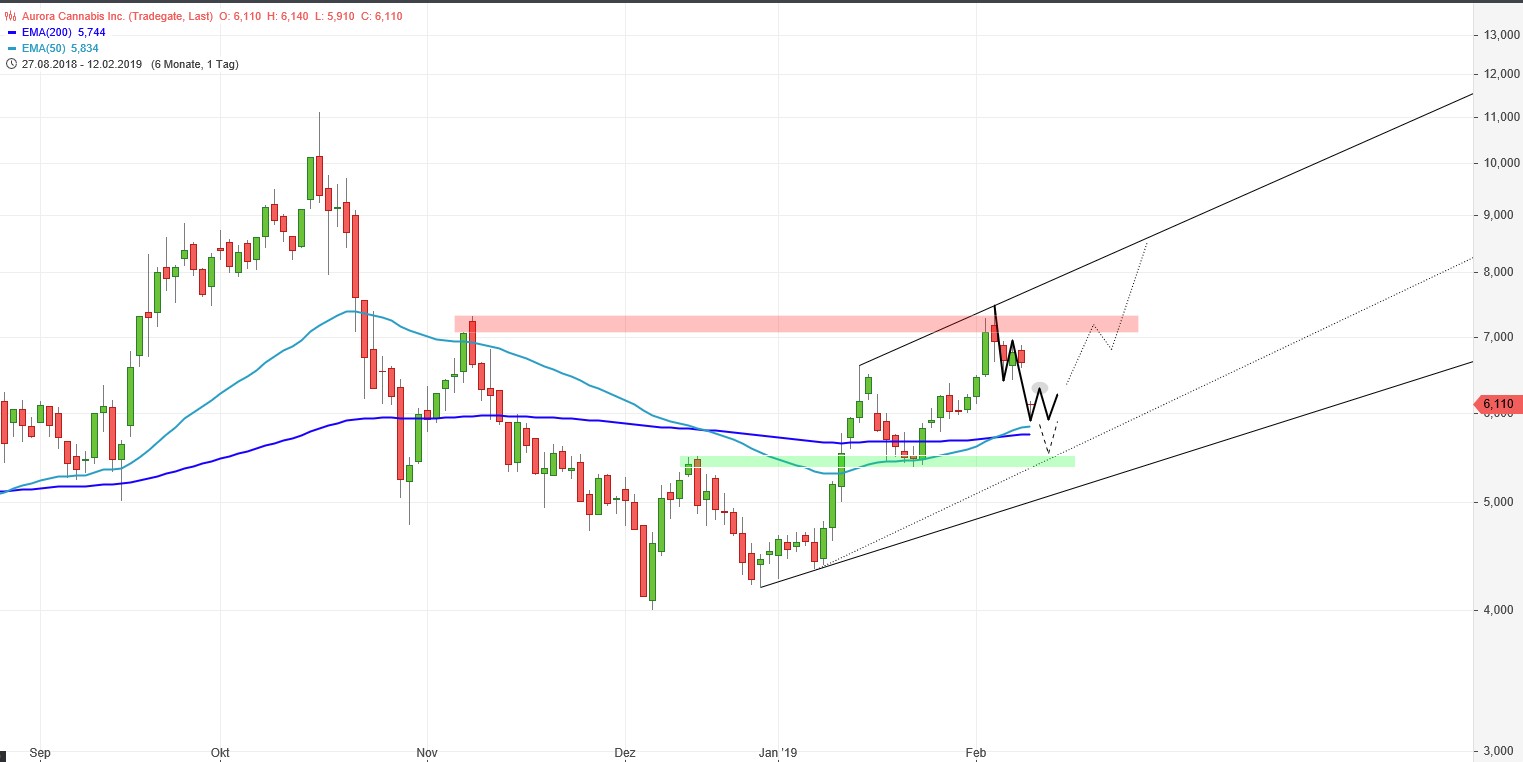The image size is (1523, 762).
Task: Select the blue EMA(200) legend color marker
Action: [x=12, y=33]
